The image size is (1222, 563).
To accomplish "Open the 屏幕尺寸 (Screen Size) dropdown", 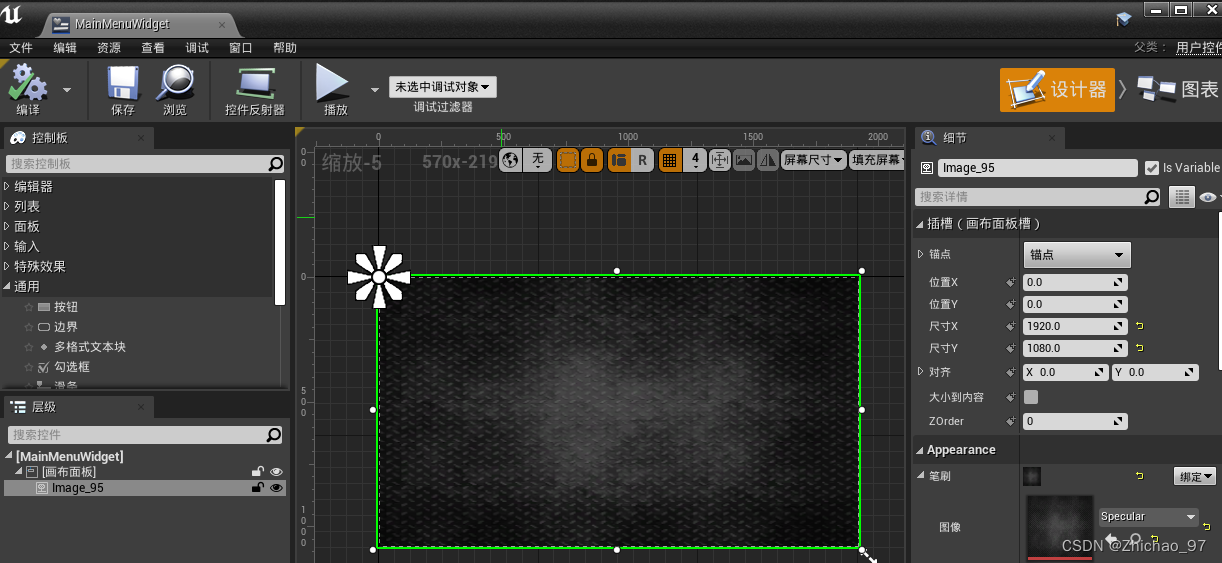I will [x=813, y=160].
